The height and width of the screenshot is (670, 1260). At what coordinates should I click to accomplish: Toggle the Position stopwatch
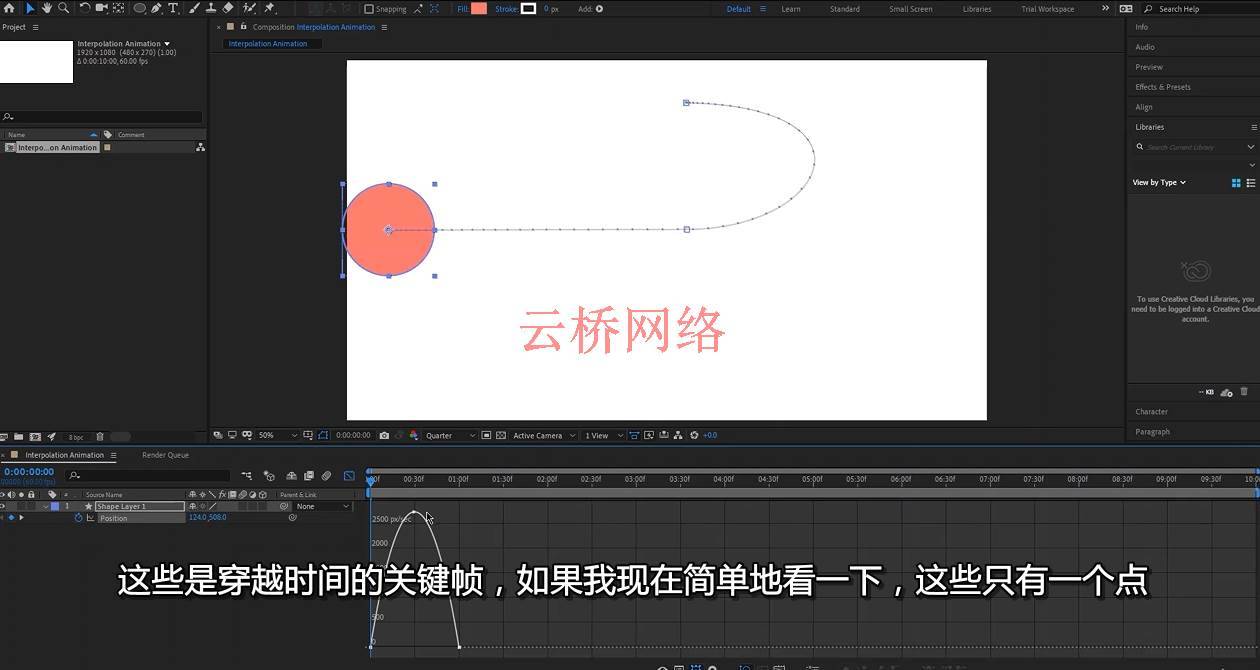(x=79, y=518)
